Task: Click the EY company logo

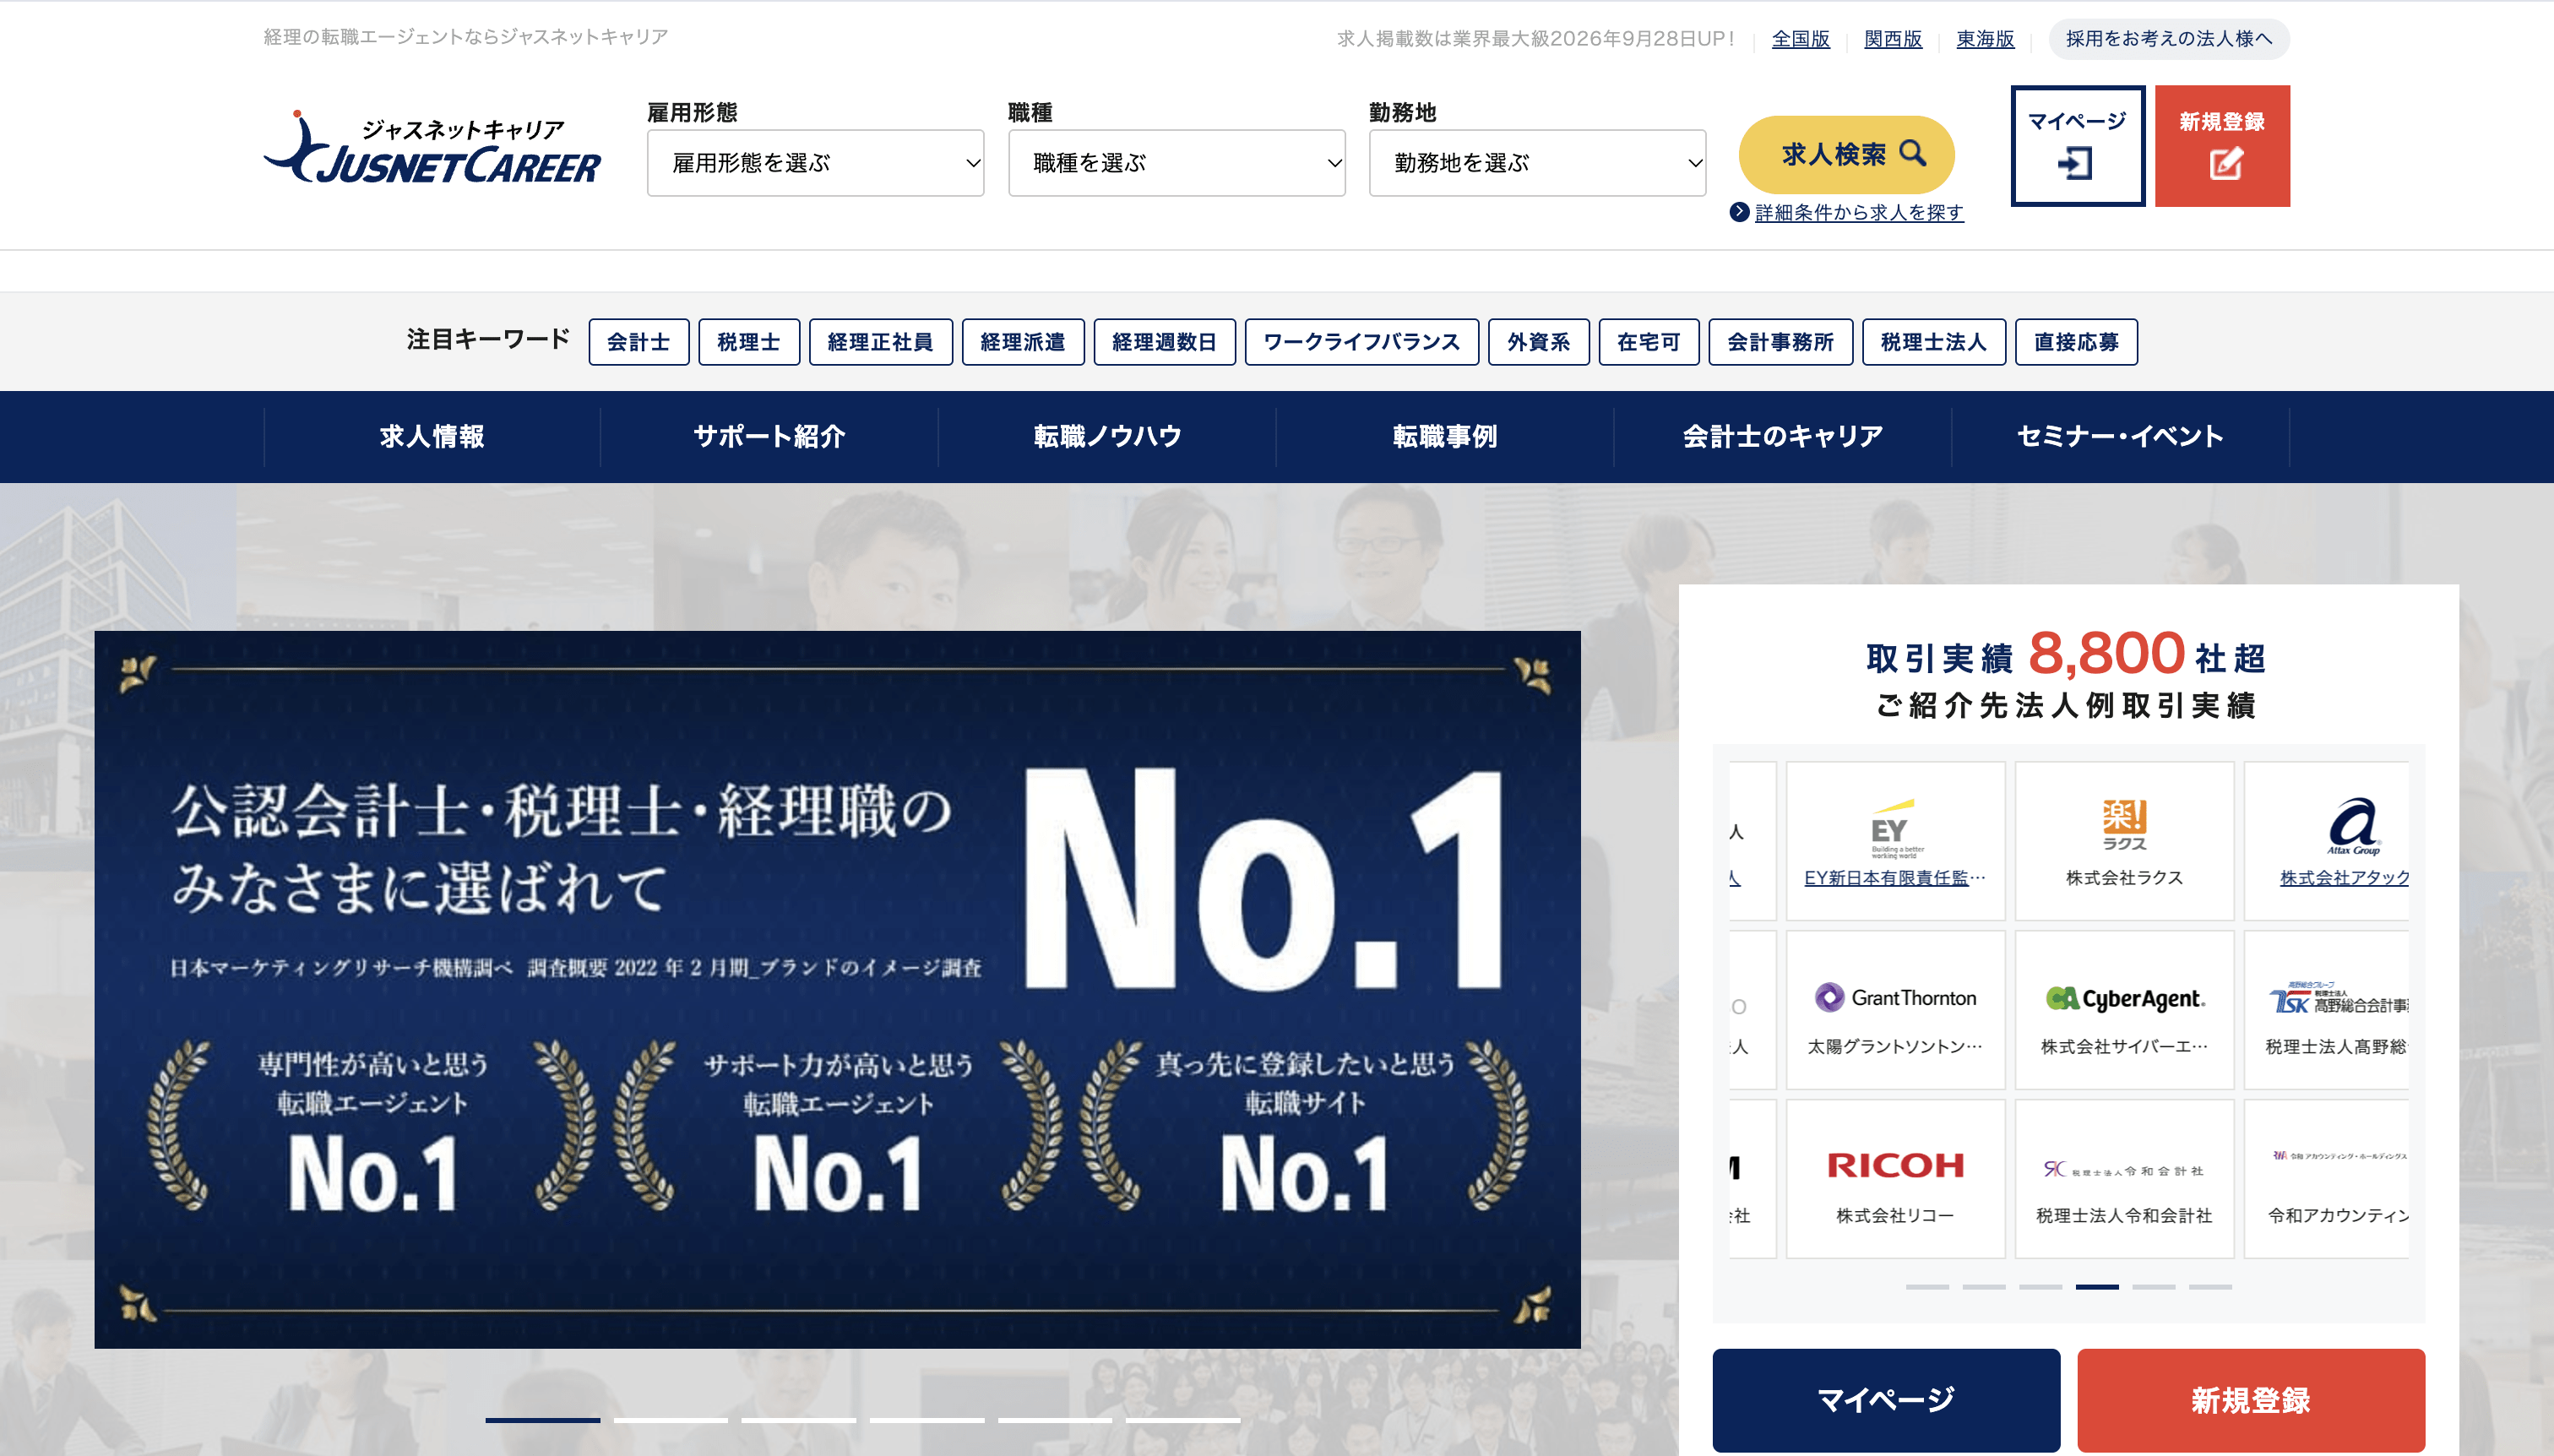Action: 1895,828
